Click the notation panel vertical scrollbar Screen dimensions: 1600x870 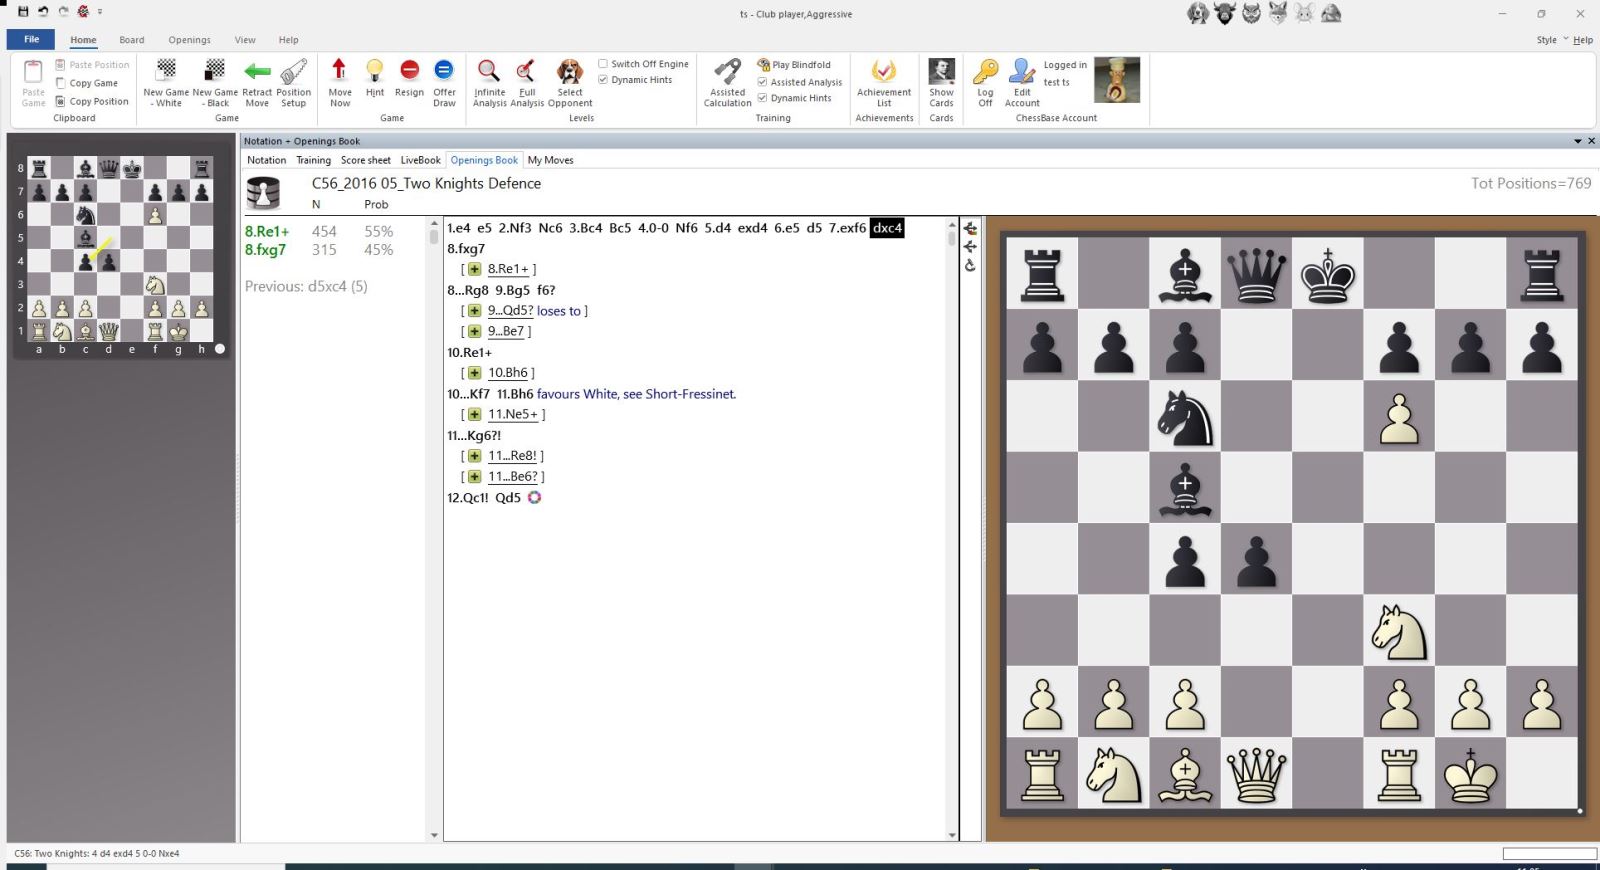[x=951, y=500]
